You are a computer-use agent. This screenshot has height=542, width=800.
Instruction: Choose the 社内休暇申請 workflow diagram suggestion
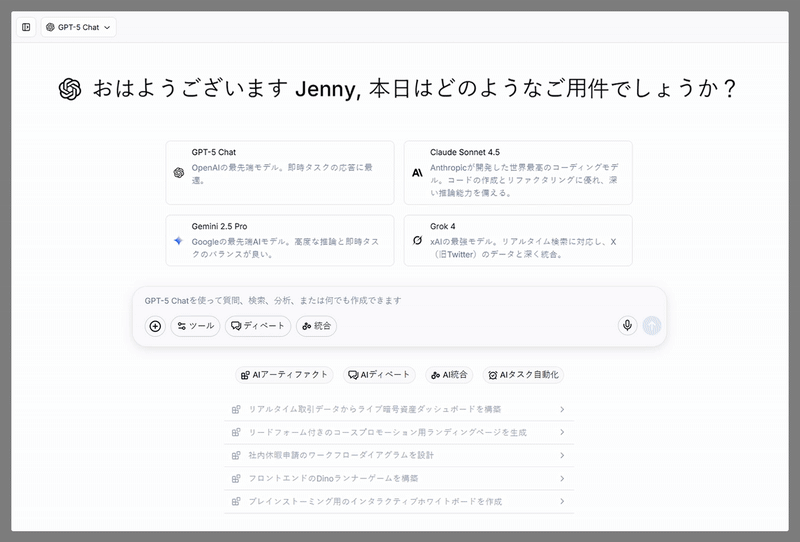pos(399,455)
